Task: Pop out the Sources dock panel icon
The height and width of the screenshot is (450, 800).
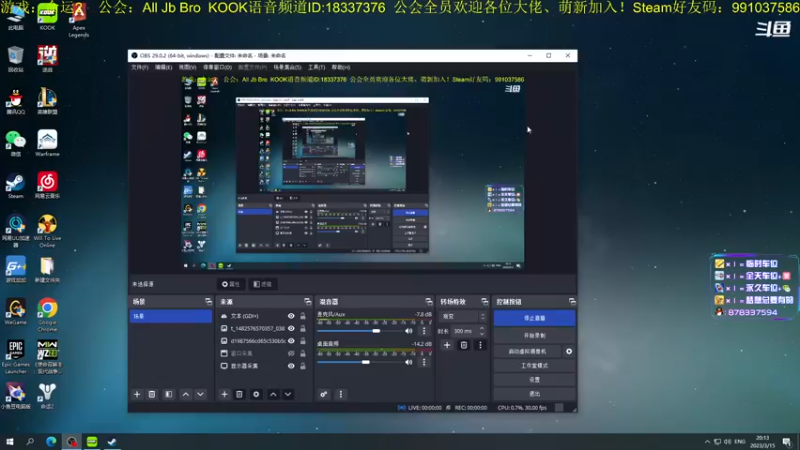Action: point(307,302)
